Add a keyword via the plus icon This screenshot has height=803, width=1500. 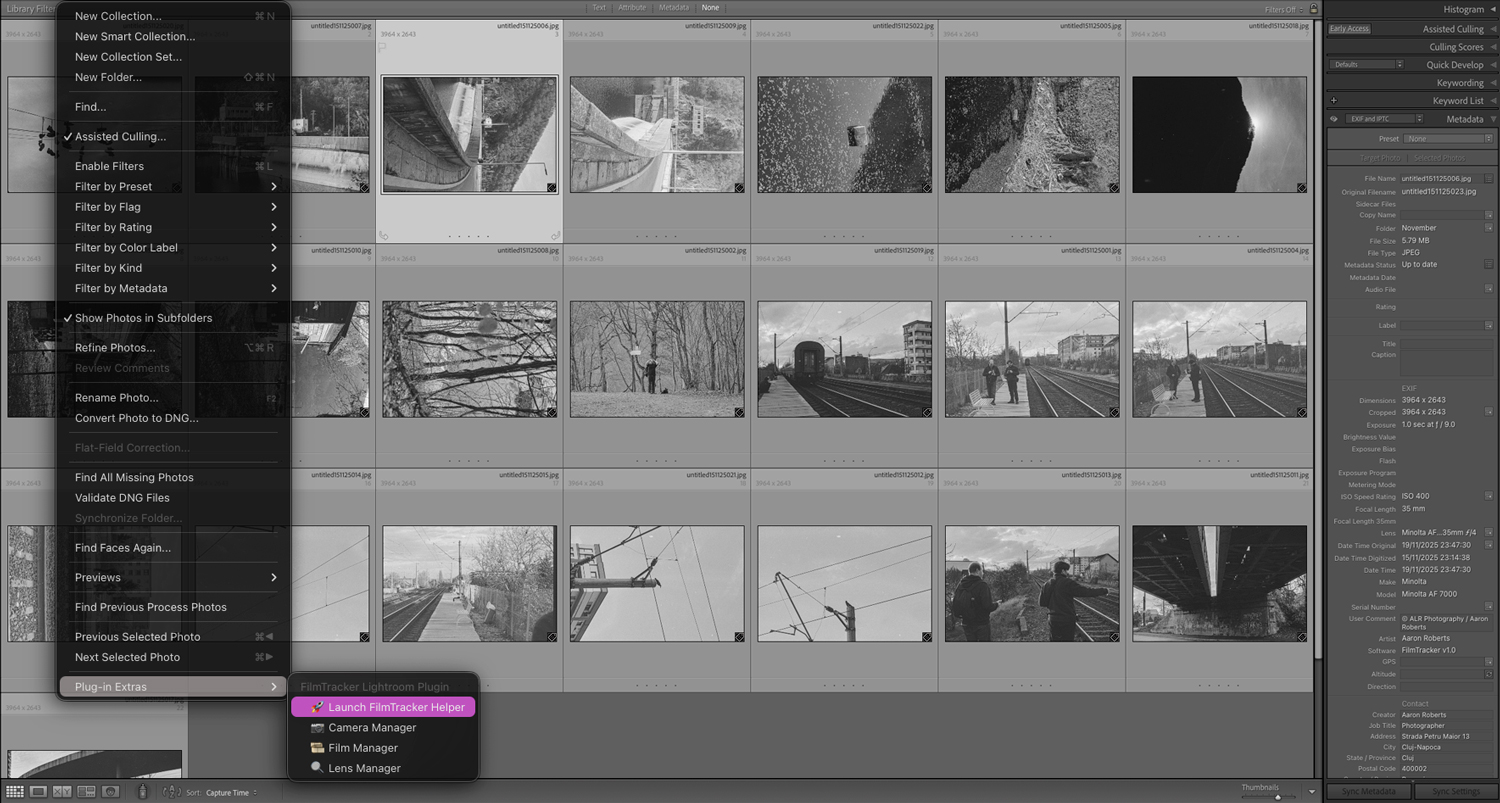click(x=1334, y=100)
